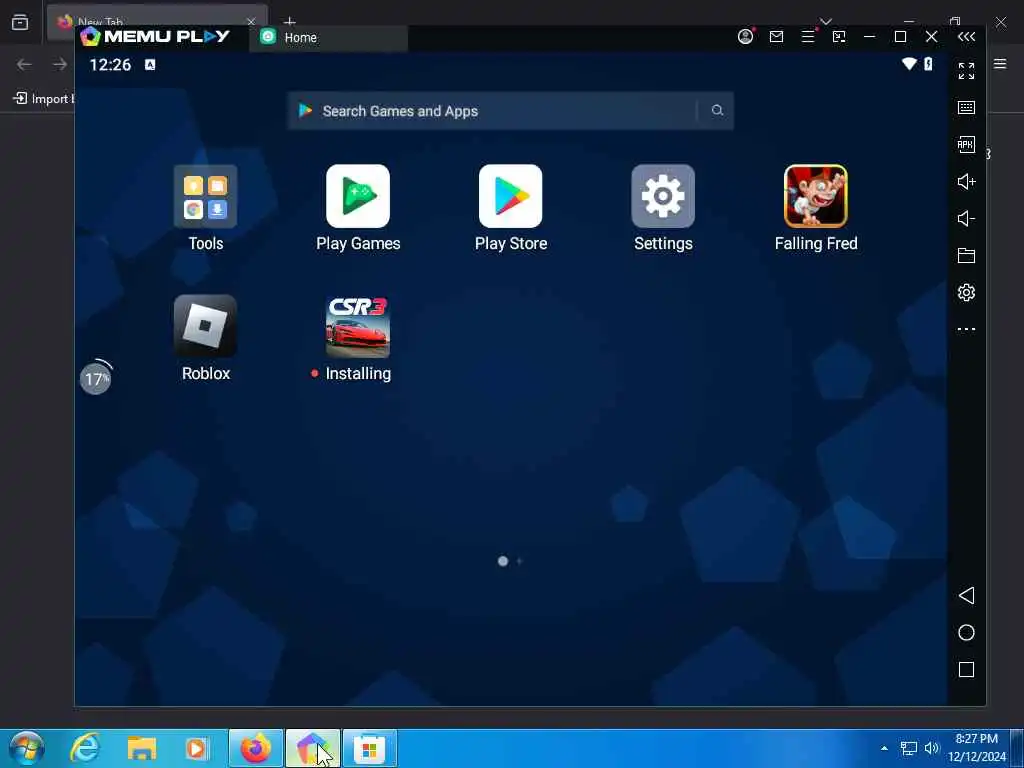The width and height of the screenshot is (1024, 768).
Task: Open shared folder icon in sidebar
Action: click(966, 255)
